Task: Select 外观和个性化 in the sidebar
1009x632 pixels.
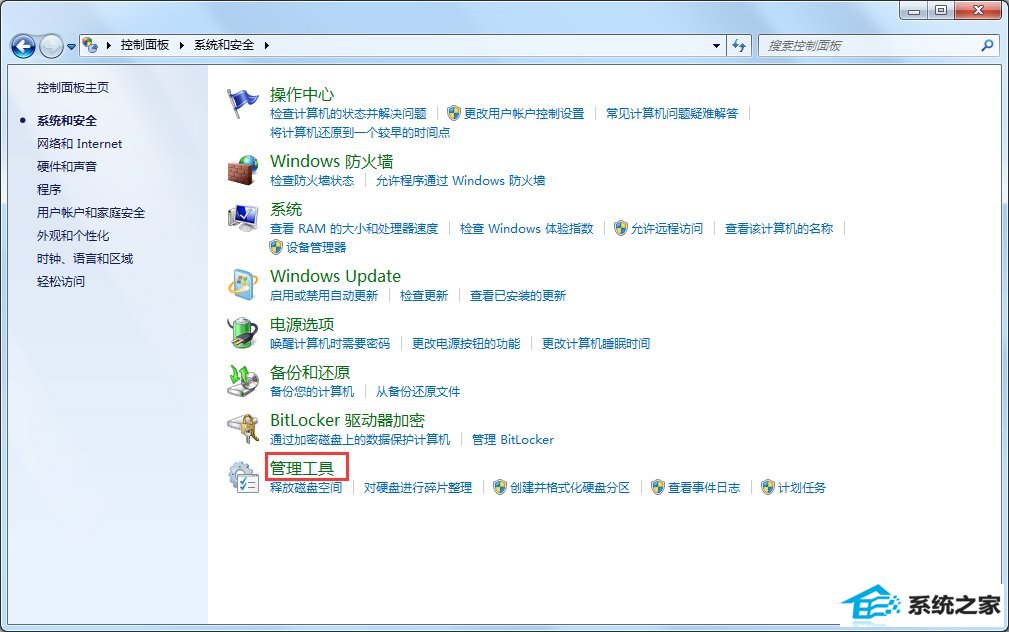Action: [x=73, y=236]
